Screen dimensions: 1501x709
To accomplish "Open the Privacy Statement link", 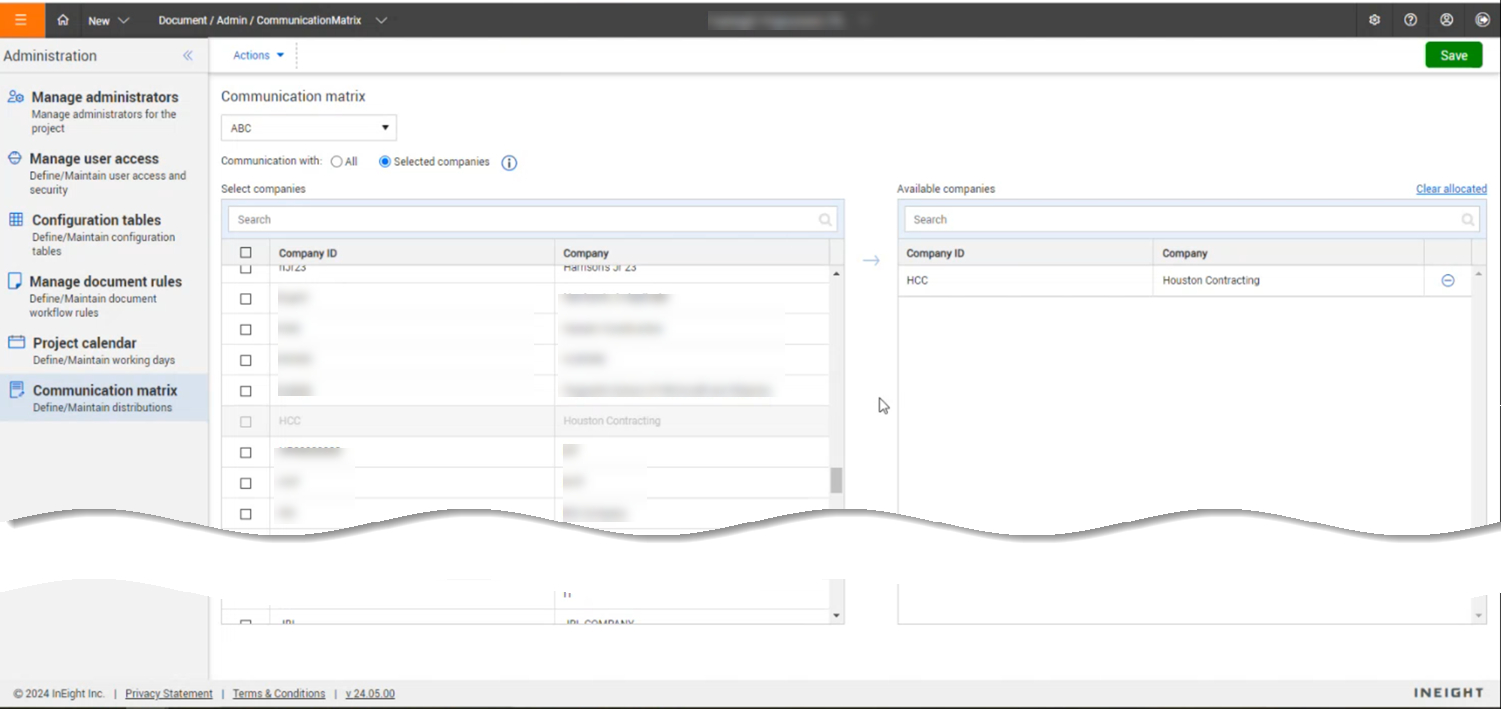I will tap(169, 694).
